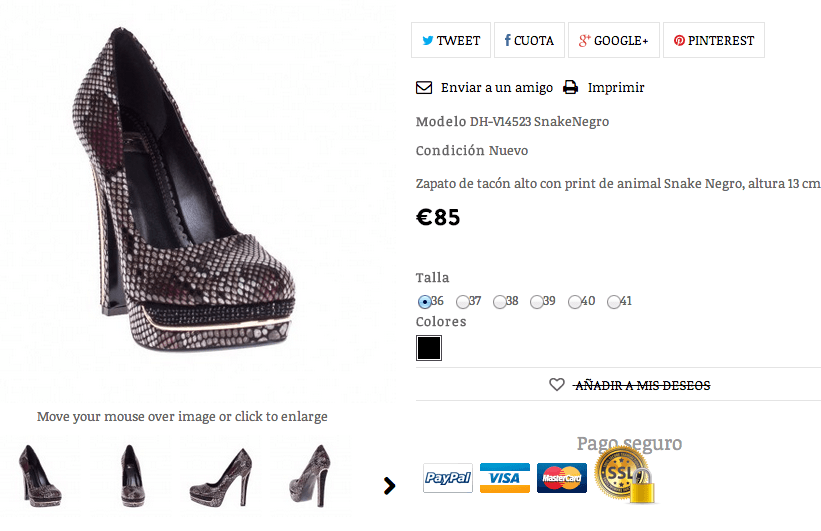This screenshot has height=531, width=821.
Task: Choose the black color swatch
Action: click(x=429, y=348)
